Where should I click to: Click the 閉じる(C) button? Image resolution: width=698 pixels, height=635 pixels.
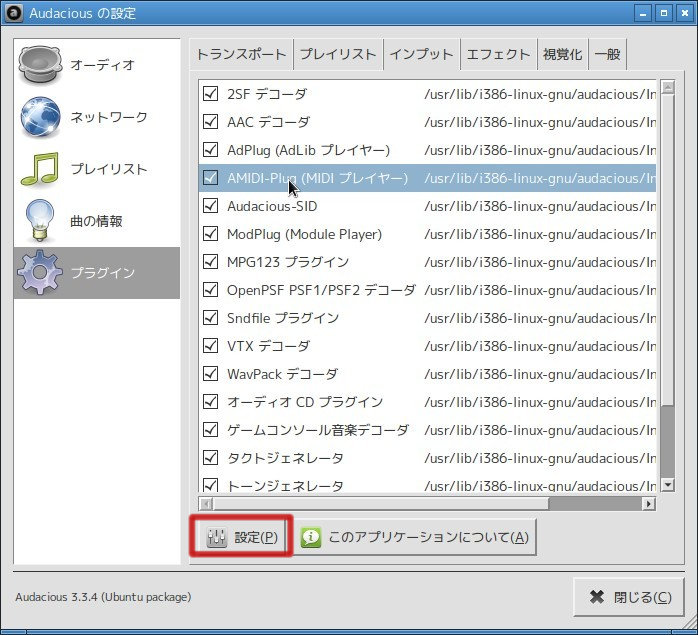tap(629, 597)
